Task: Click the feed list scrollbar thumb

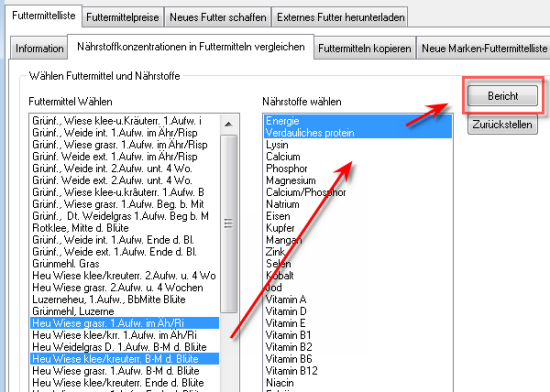Action: [228, 223]
